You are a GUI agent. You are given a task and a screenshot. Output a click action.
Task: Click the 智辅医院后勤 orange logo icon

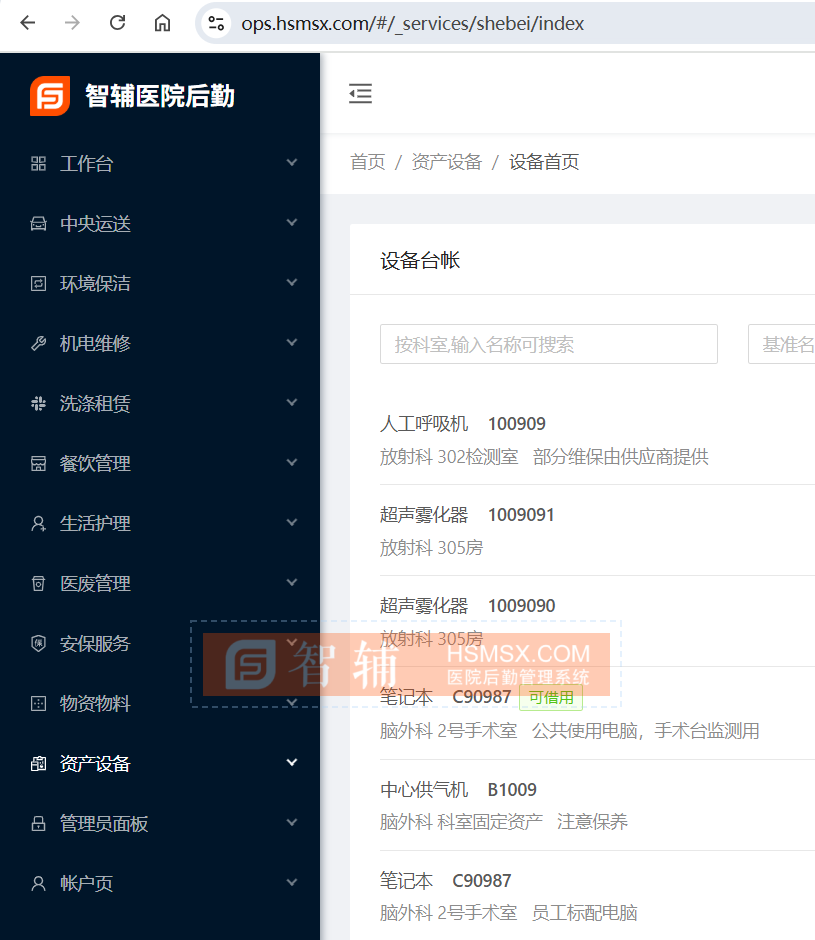(x=50, y=96)
